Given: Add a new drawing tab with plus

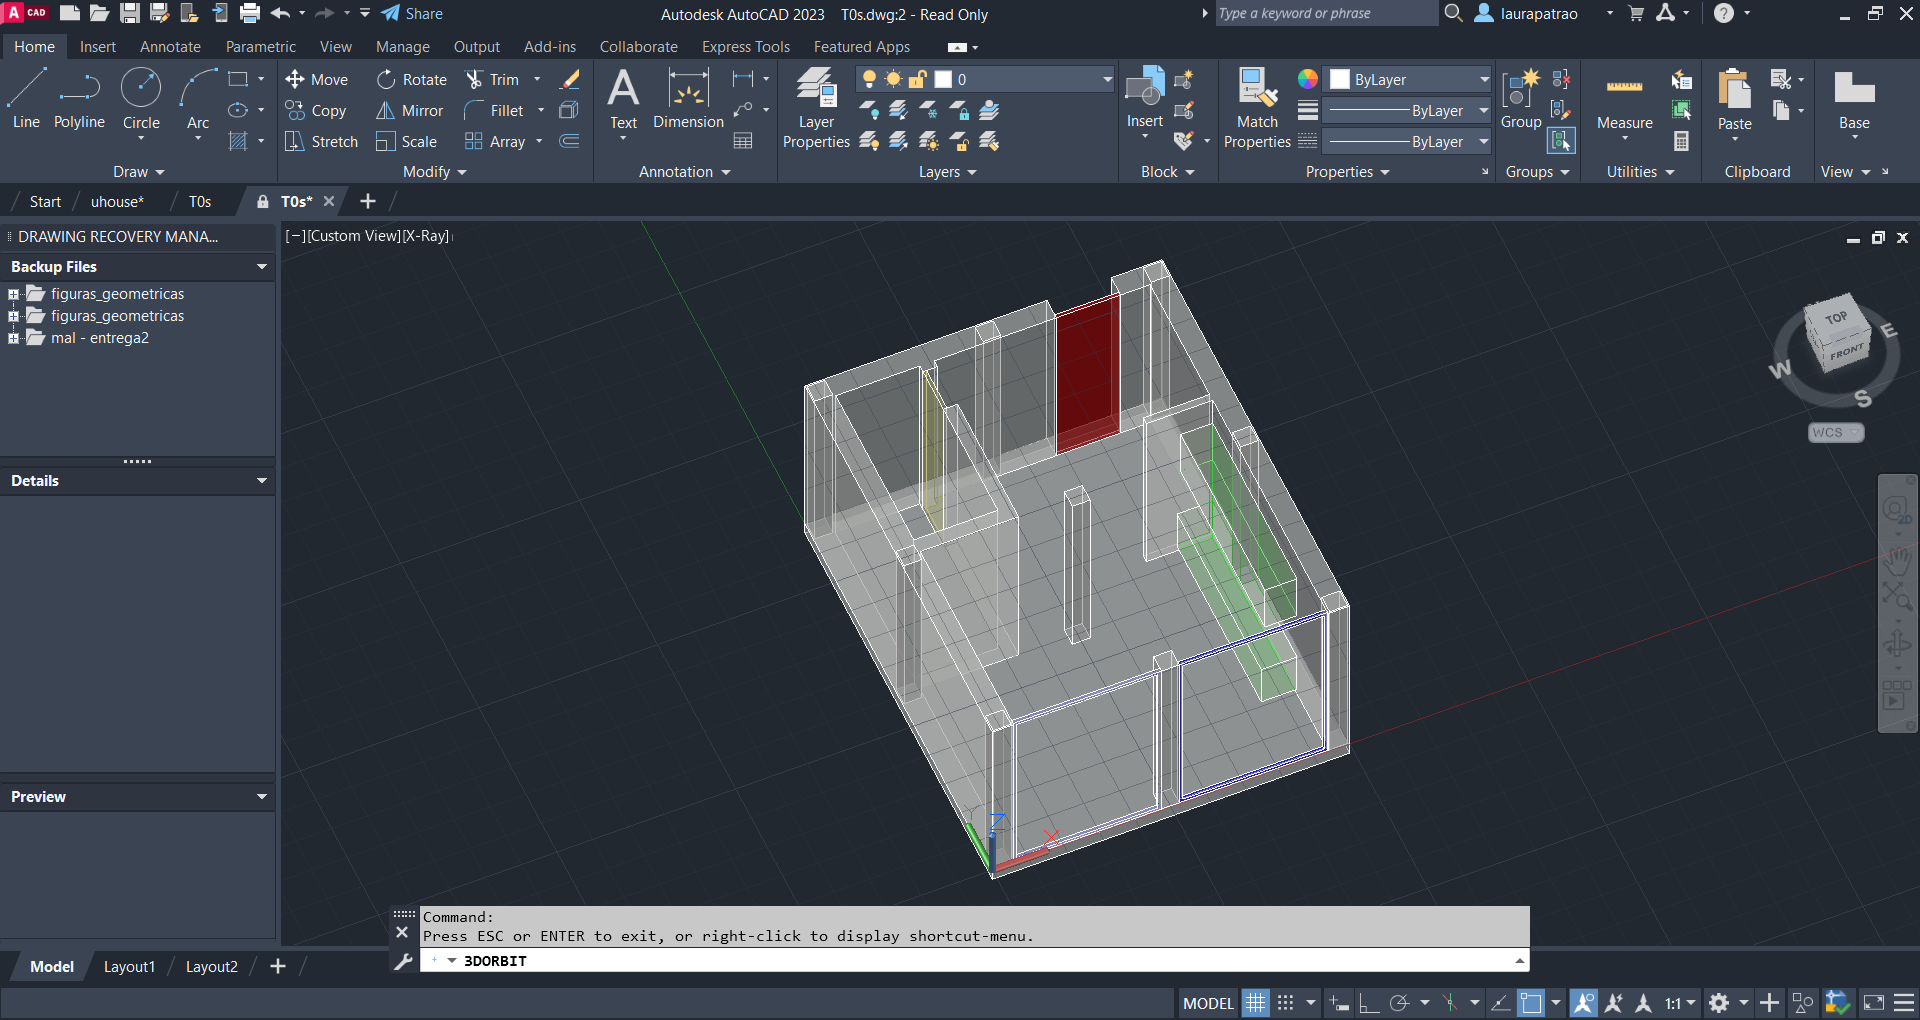Looking at the screenshot, I should pos(368,201).
